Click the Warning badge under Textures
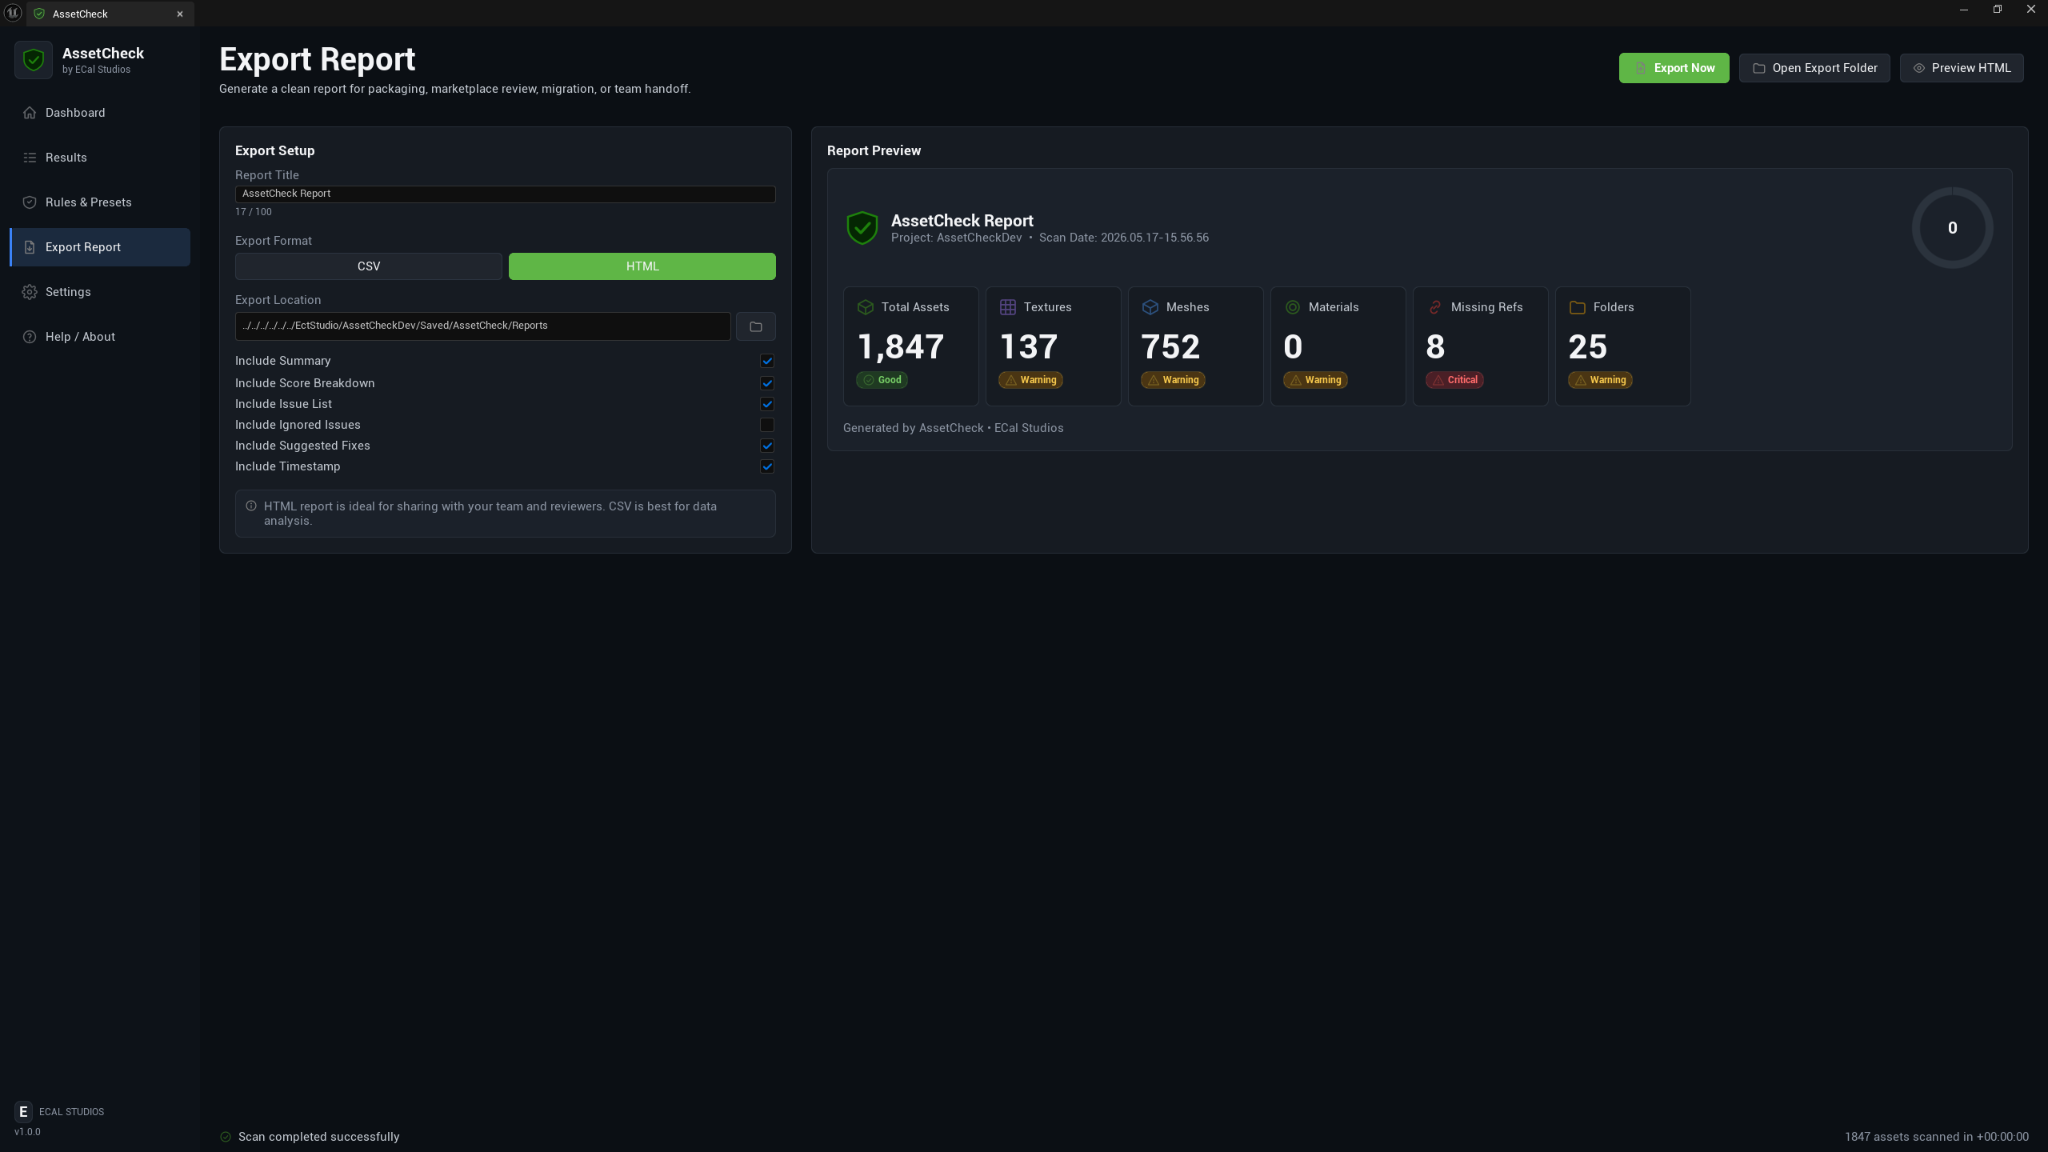 coord(1030,380)
